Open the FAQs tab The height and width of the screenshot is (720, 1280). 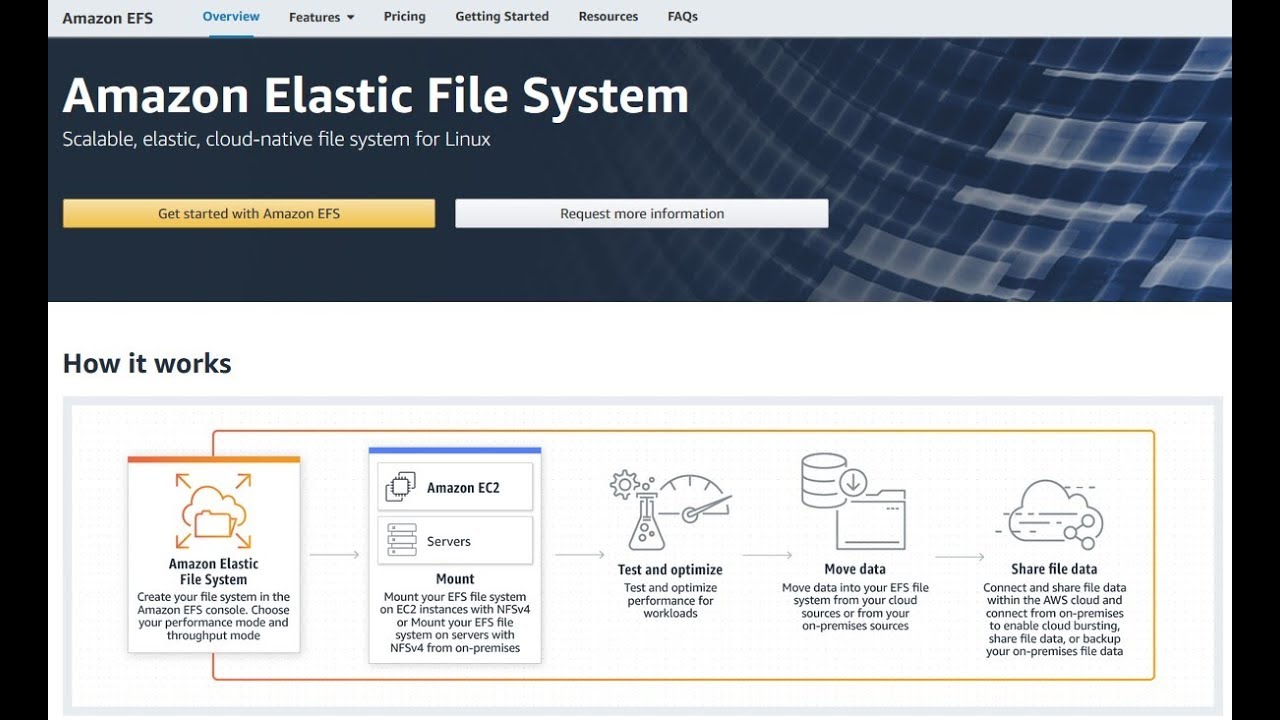pos(683,16)
